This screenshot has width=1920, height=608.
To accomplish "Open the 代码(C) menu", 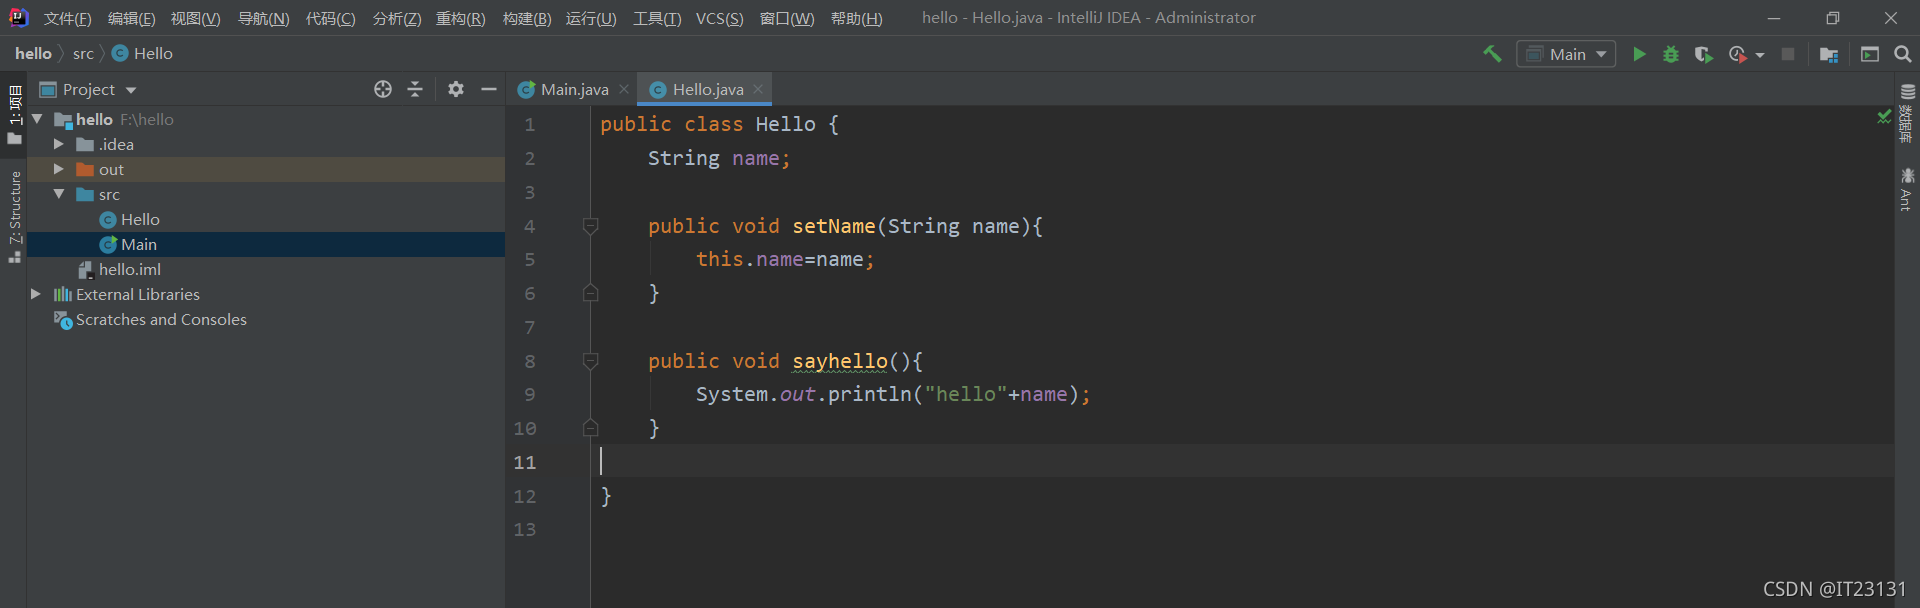I will pyautogui.click(x=330, y=18).
